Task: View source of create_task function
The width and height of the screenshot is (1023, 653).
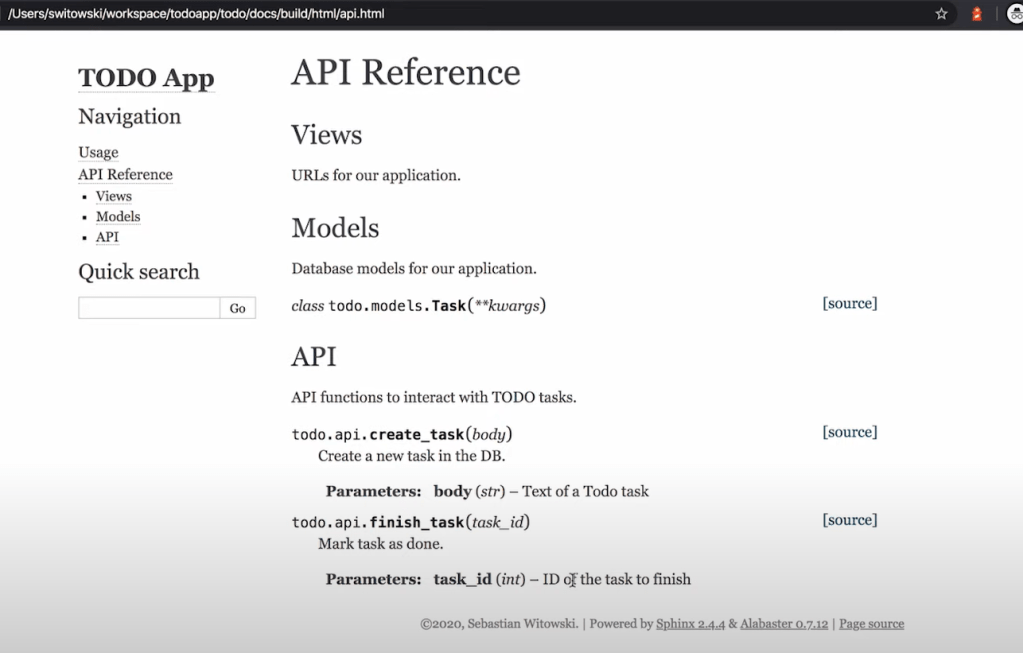Action: click(849, 432)
